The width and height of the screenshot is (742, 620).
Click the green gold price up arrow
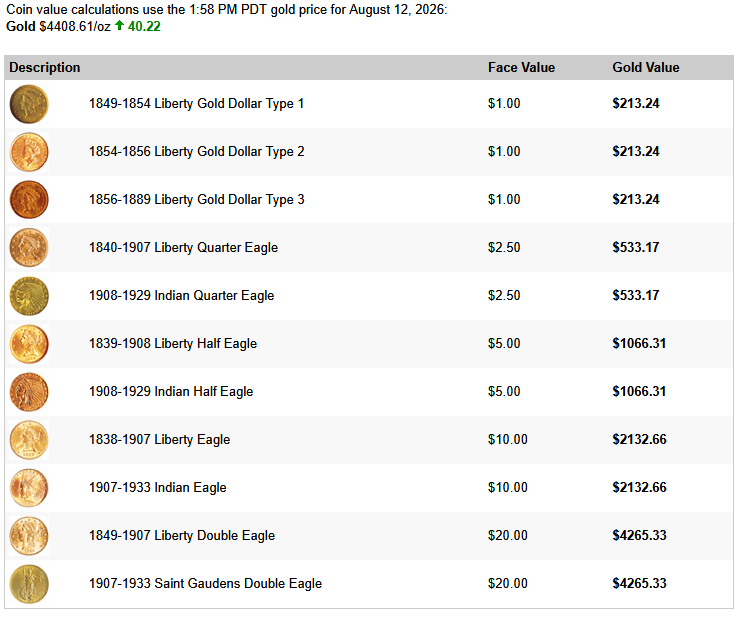coord(119,25)
